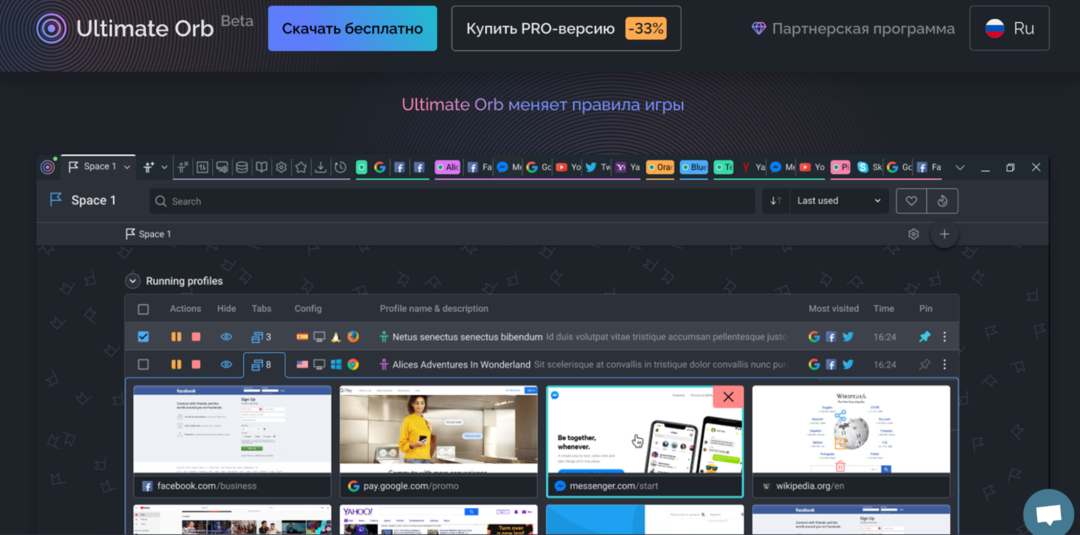Image resolution: width=1080 pixels, height=535 pixels.
Task: Open the chat support bubble
Action: click(x=1048, y=514)
